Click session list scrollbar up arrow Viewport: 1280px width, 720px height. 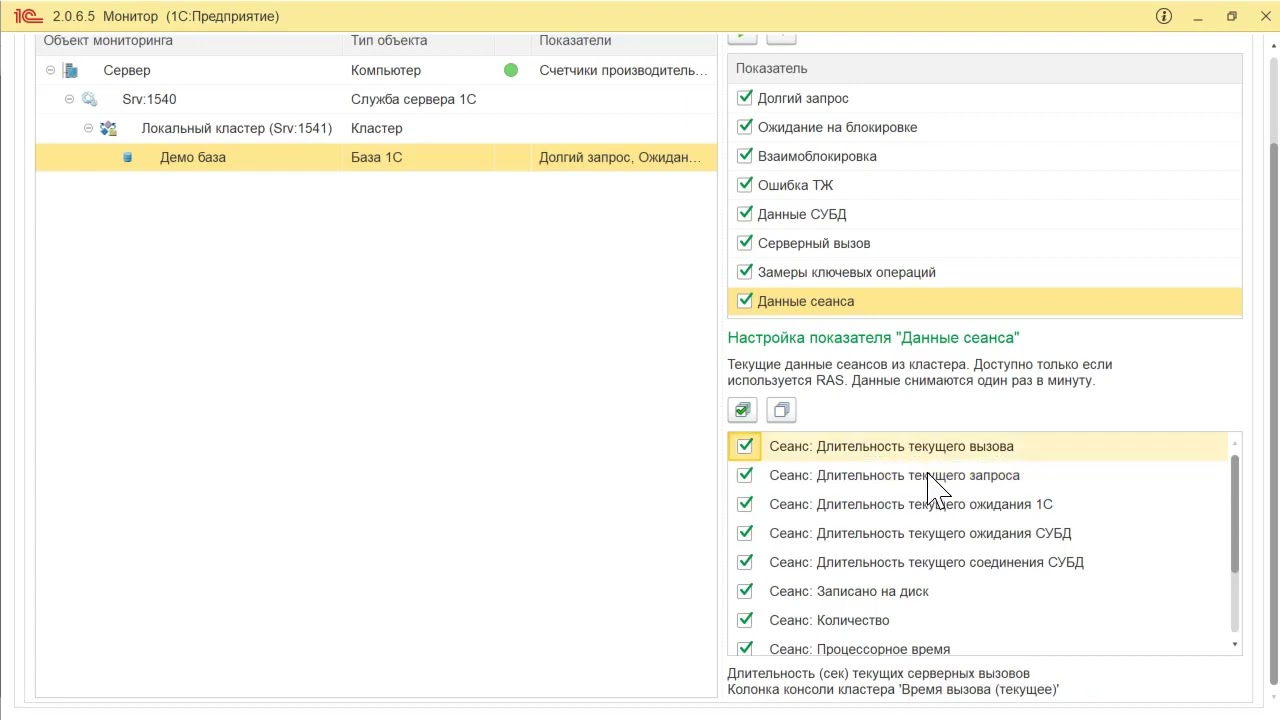[x=1235, y=442]
